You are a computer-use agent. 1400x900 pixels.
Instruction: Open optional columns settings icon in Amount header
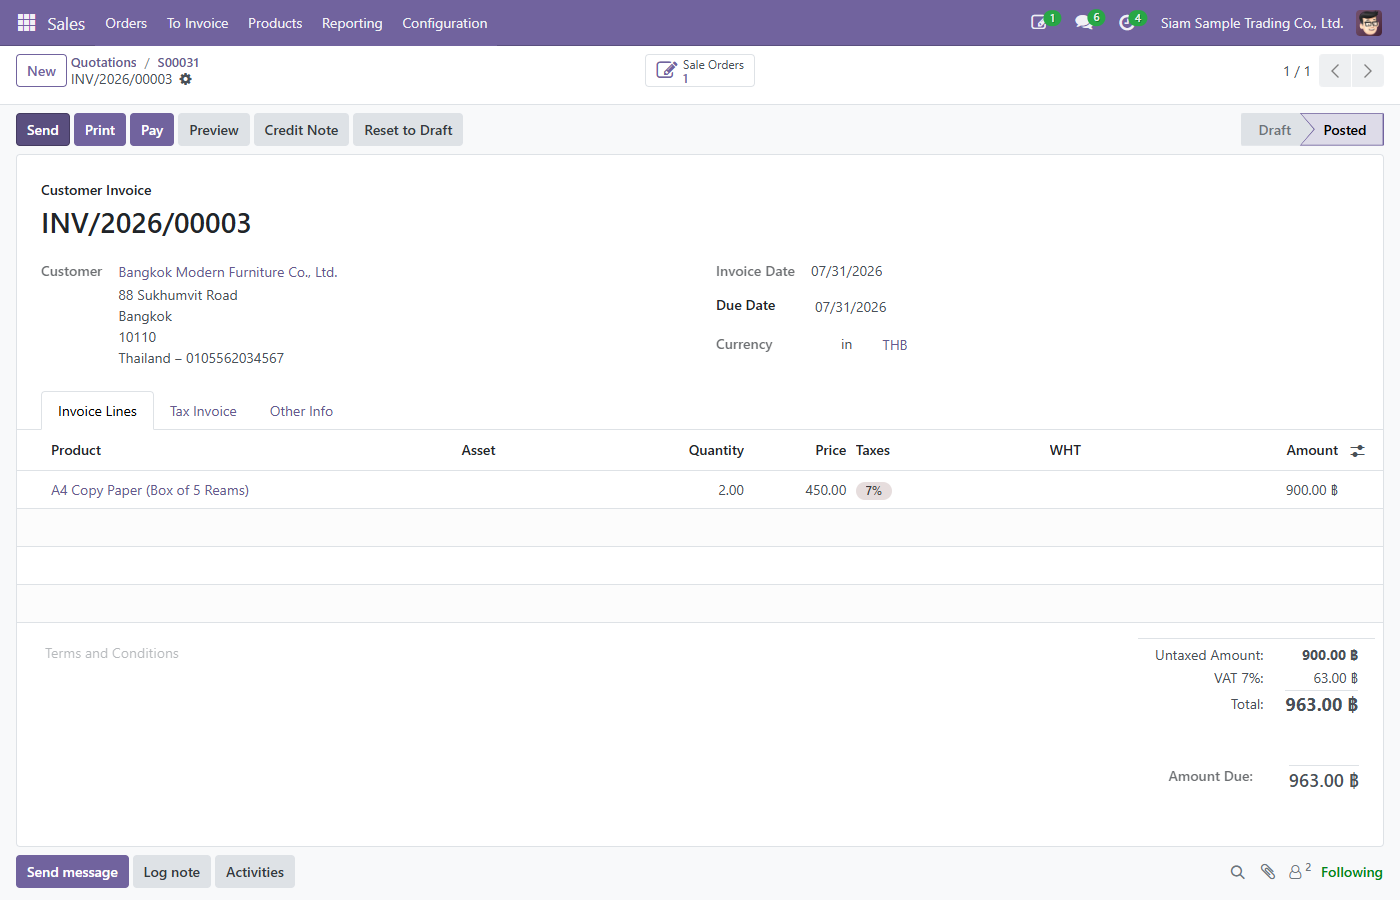pos(1357,451)
